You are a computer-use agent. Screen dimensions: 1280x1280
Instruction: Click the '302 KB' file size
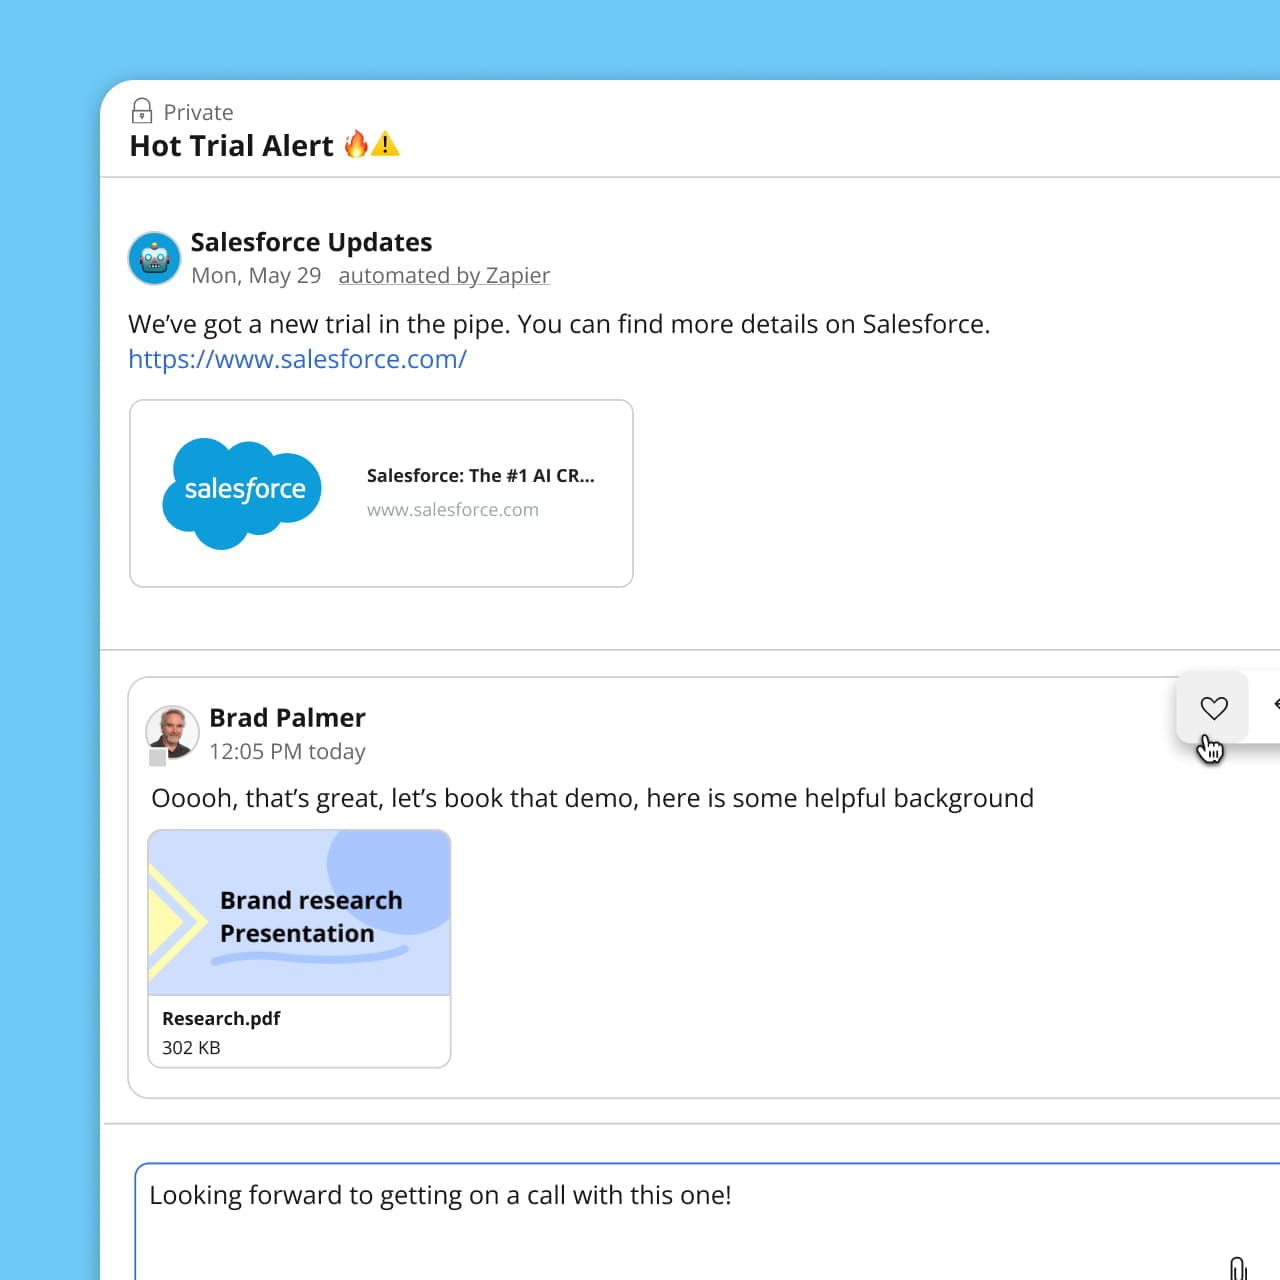click(x=191, y=1048)
